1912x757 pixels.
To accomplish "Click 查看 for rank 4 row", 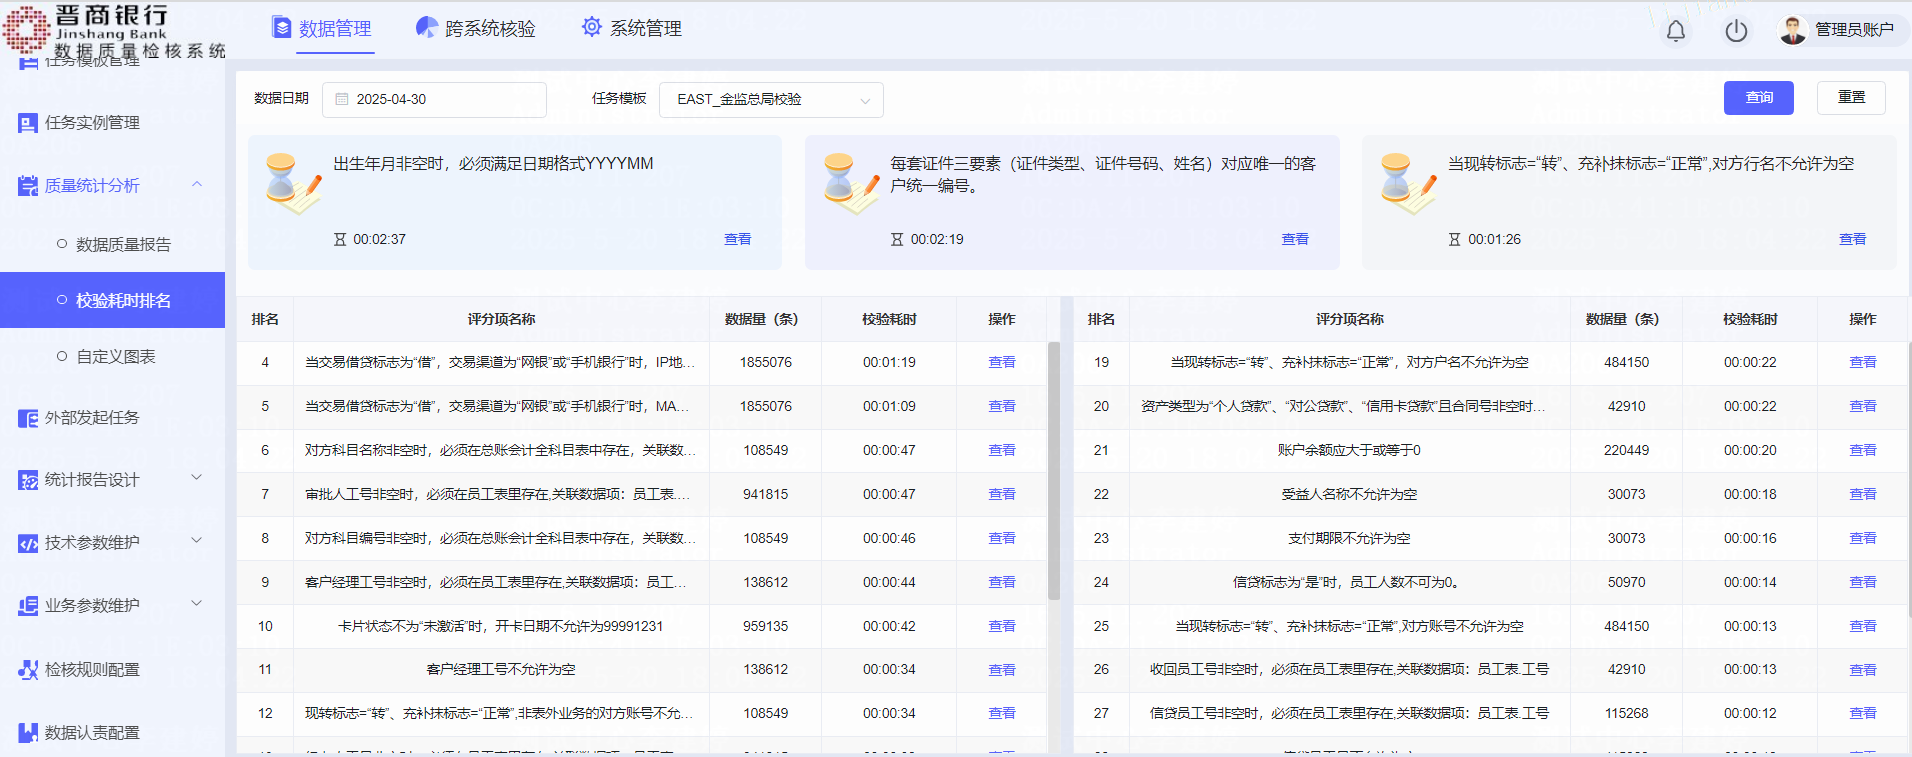I will coord(1002,362).
